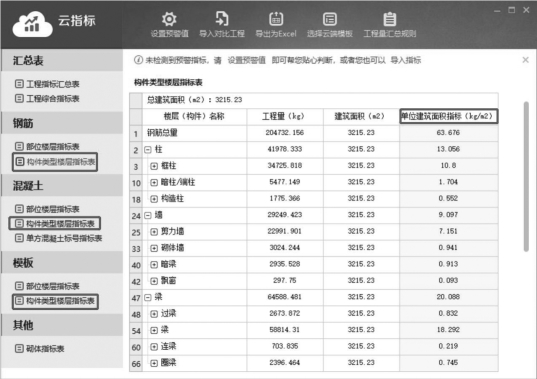
Task: Select 构件类型楼层指标表 under 模板
Action: click(x=55, y=301)
